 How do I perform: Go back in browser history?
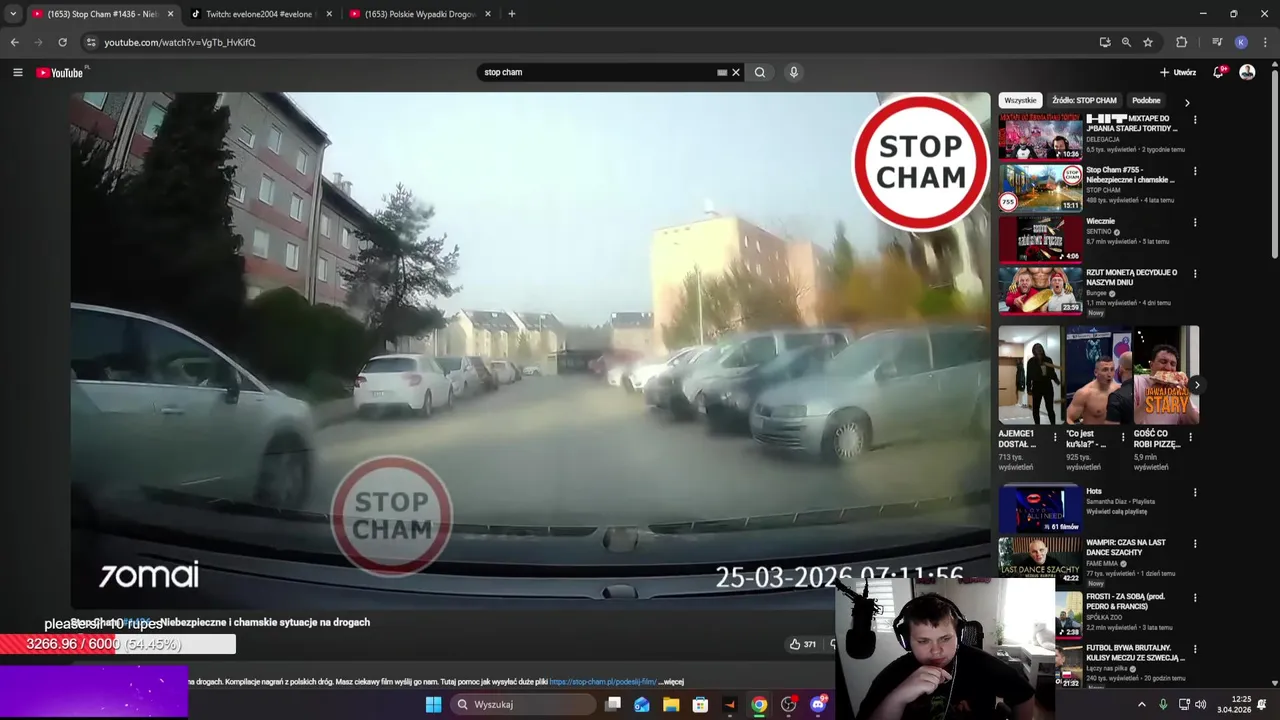coord(14,42)
